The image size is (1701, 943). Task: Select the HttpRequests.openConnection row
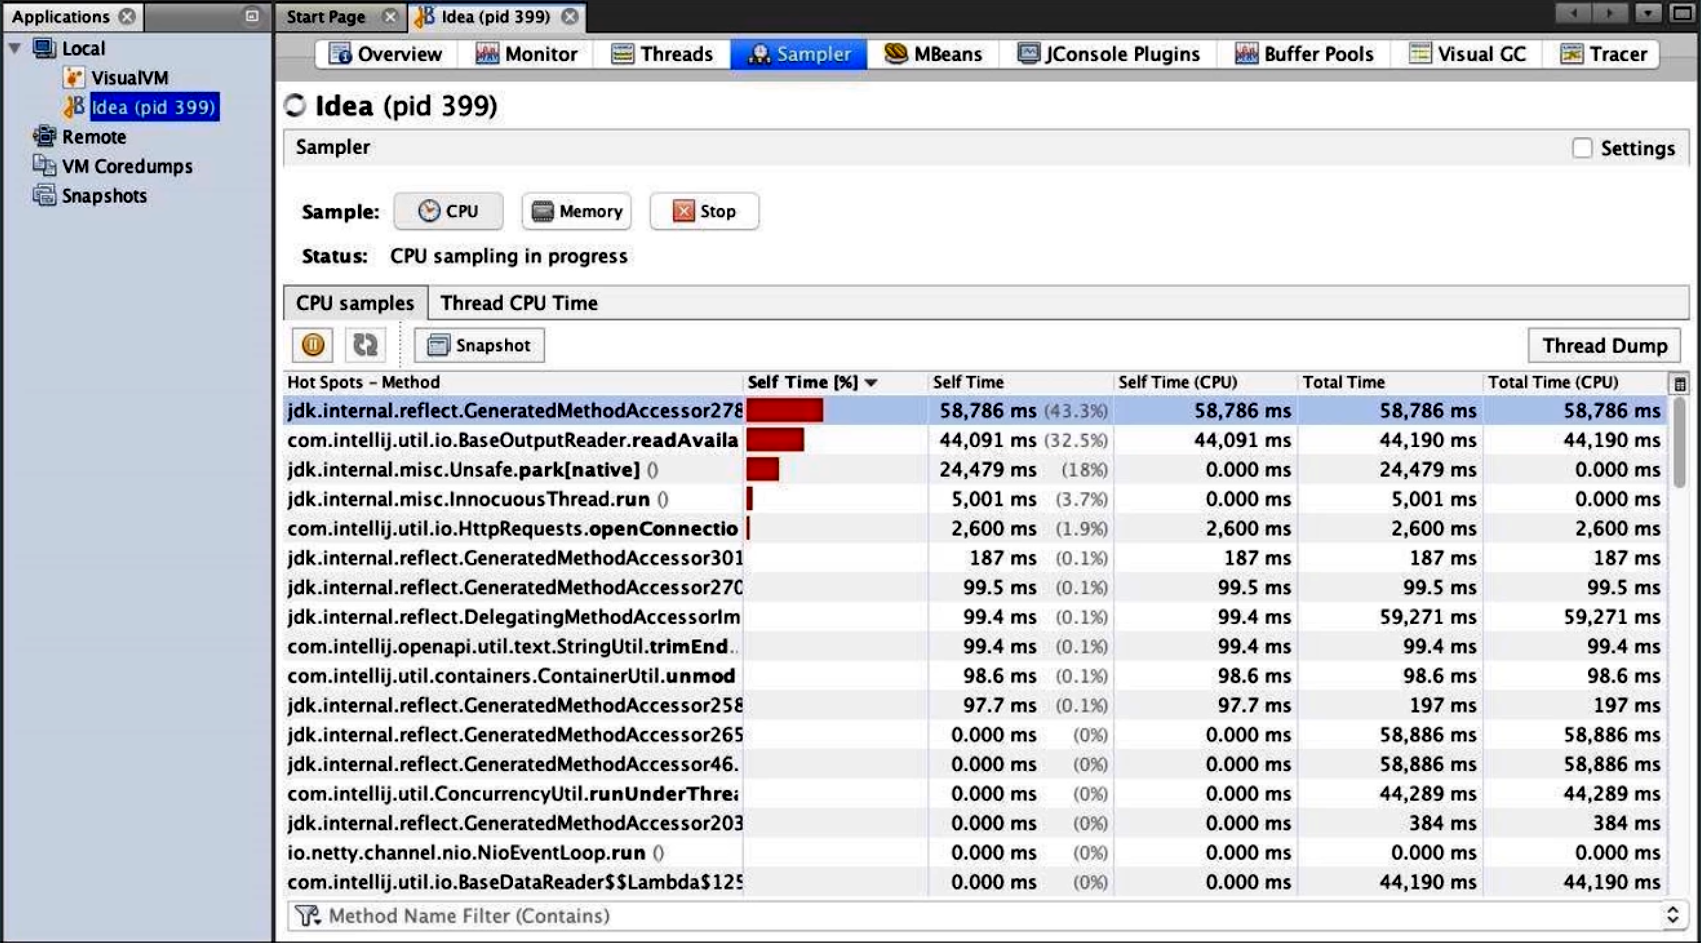coord(975,528)
